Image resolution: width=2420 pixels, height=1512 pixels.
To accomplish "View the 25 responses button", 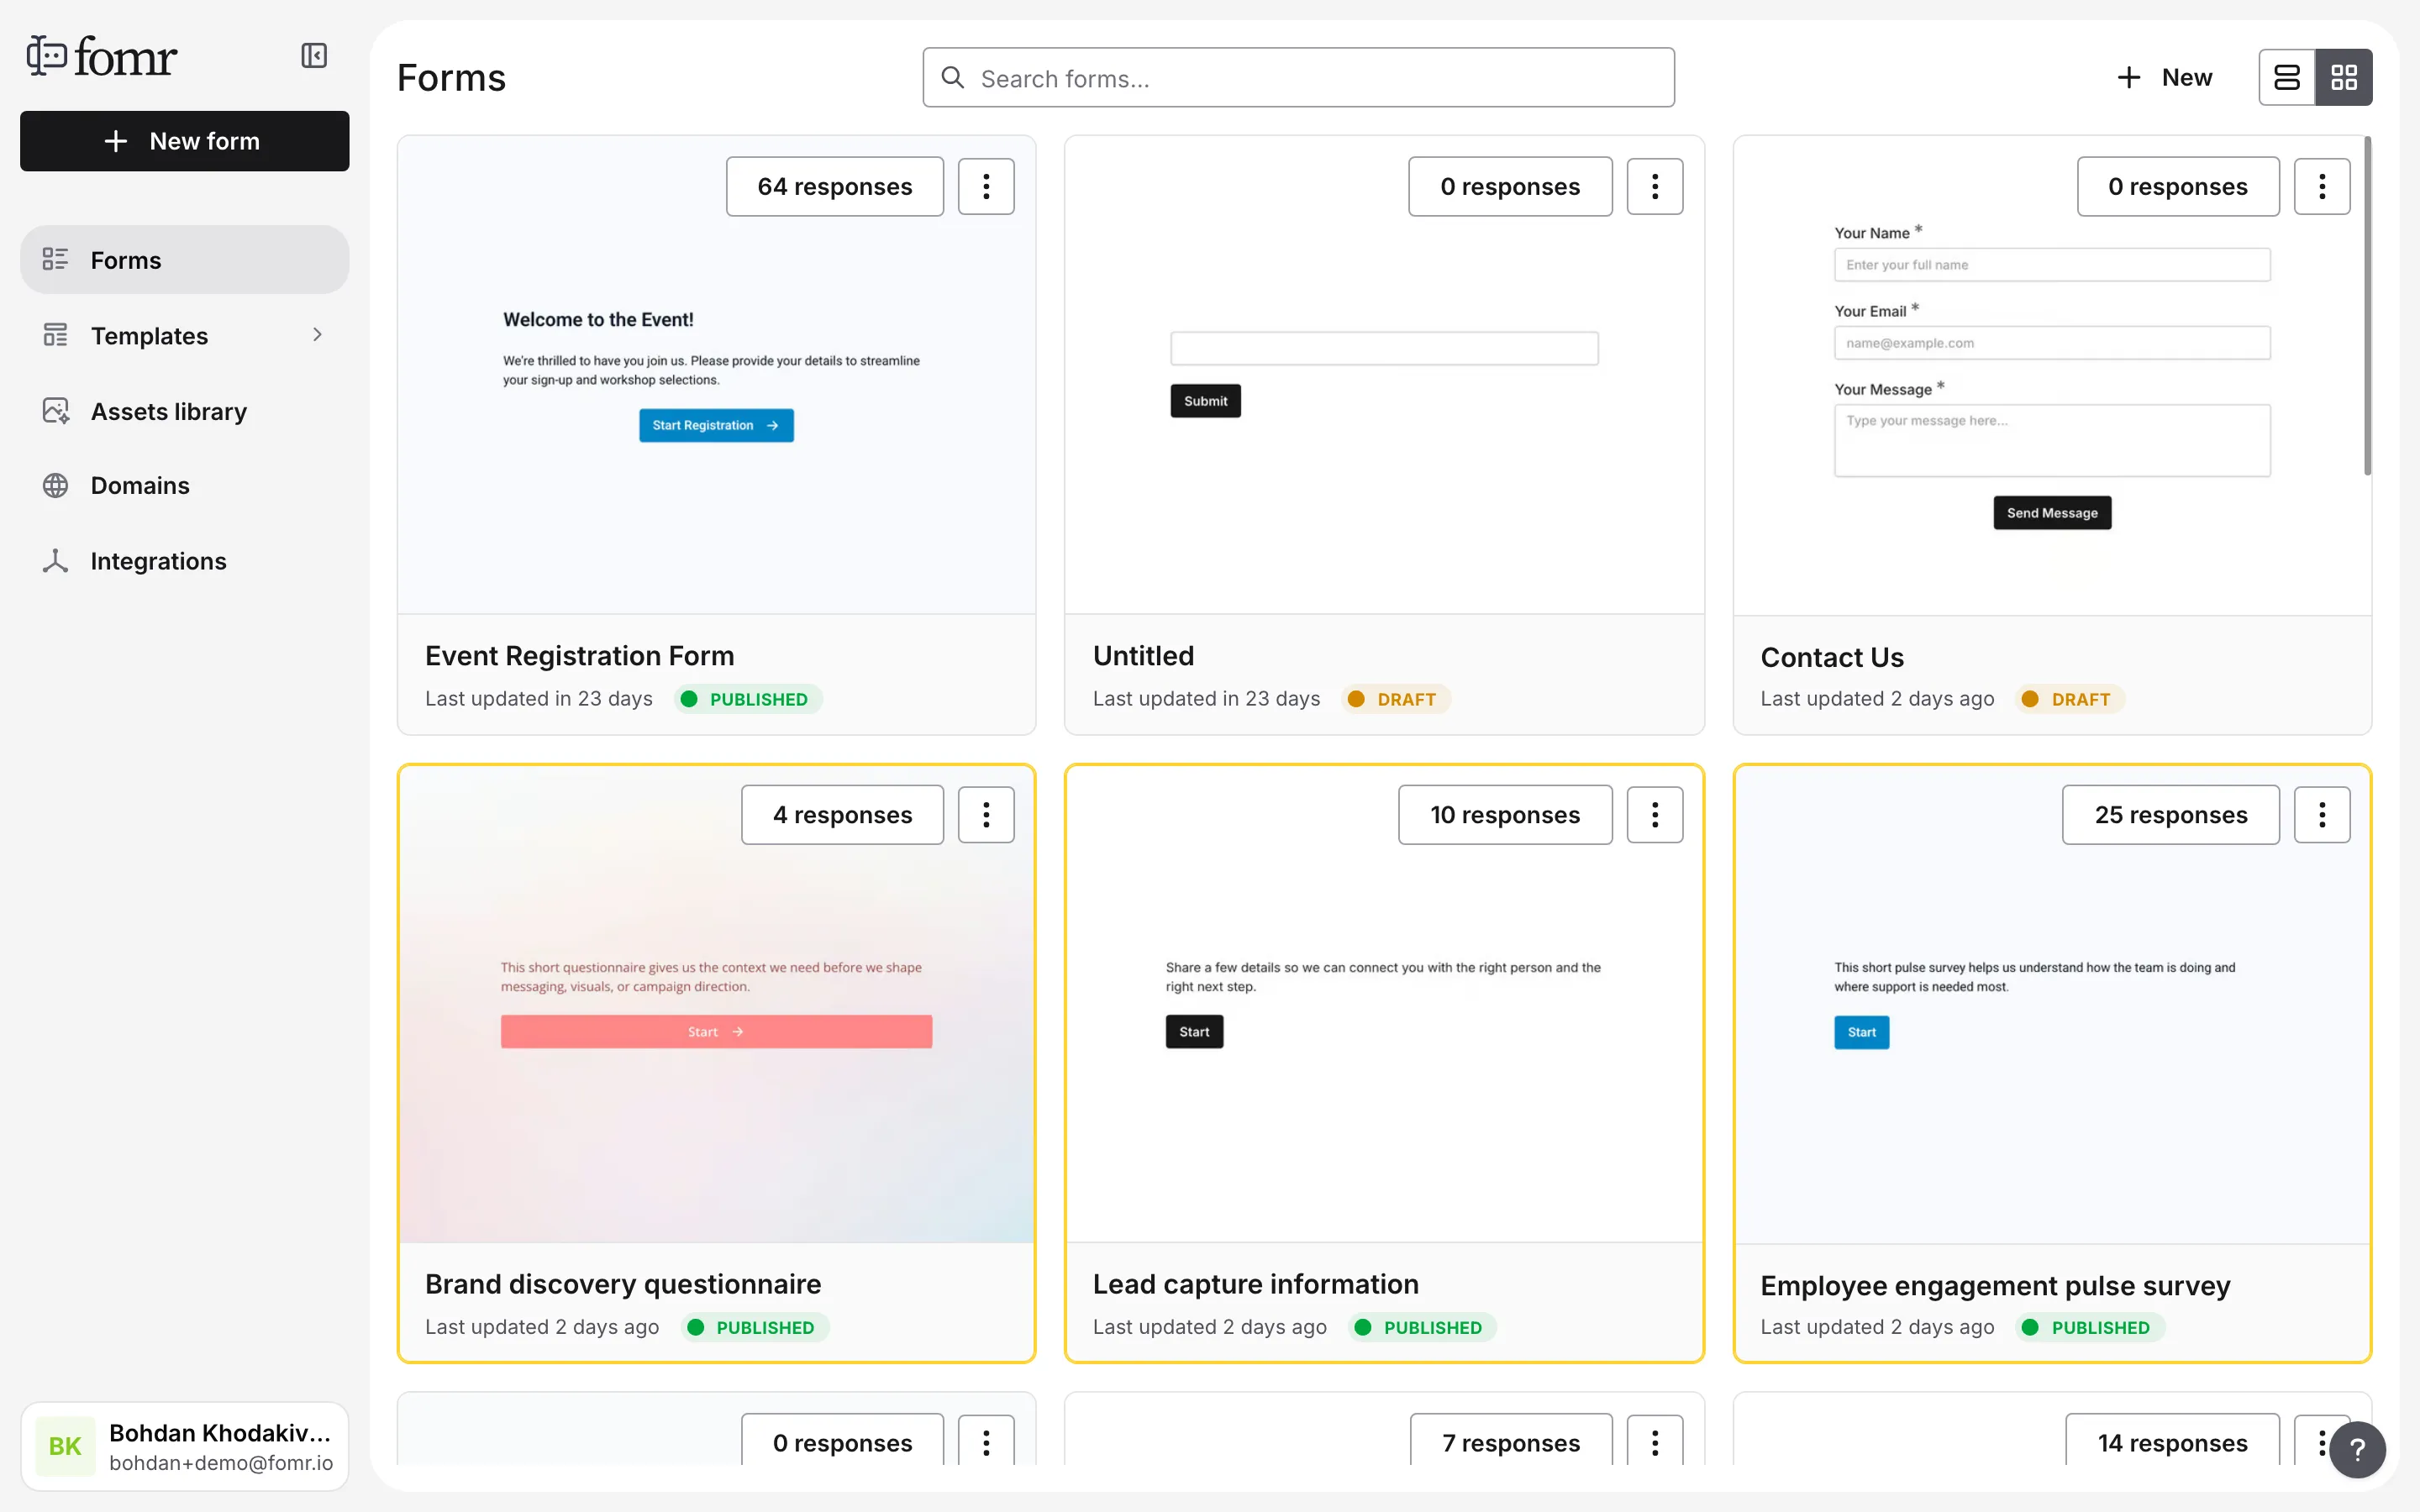I will (2171, 815).
